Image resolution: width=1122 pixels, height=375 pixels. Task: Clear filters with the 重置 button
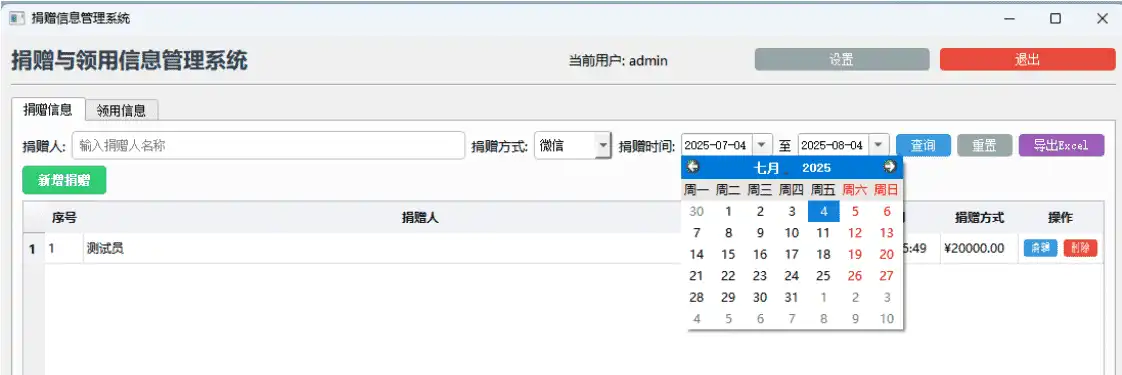click(x=984, y=145)
